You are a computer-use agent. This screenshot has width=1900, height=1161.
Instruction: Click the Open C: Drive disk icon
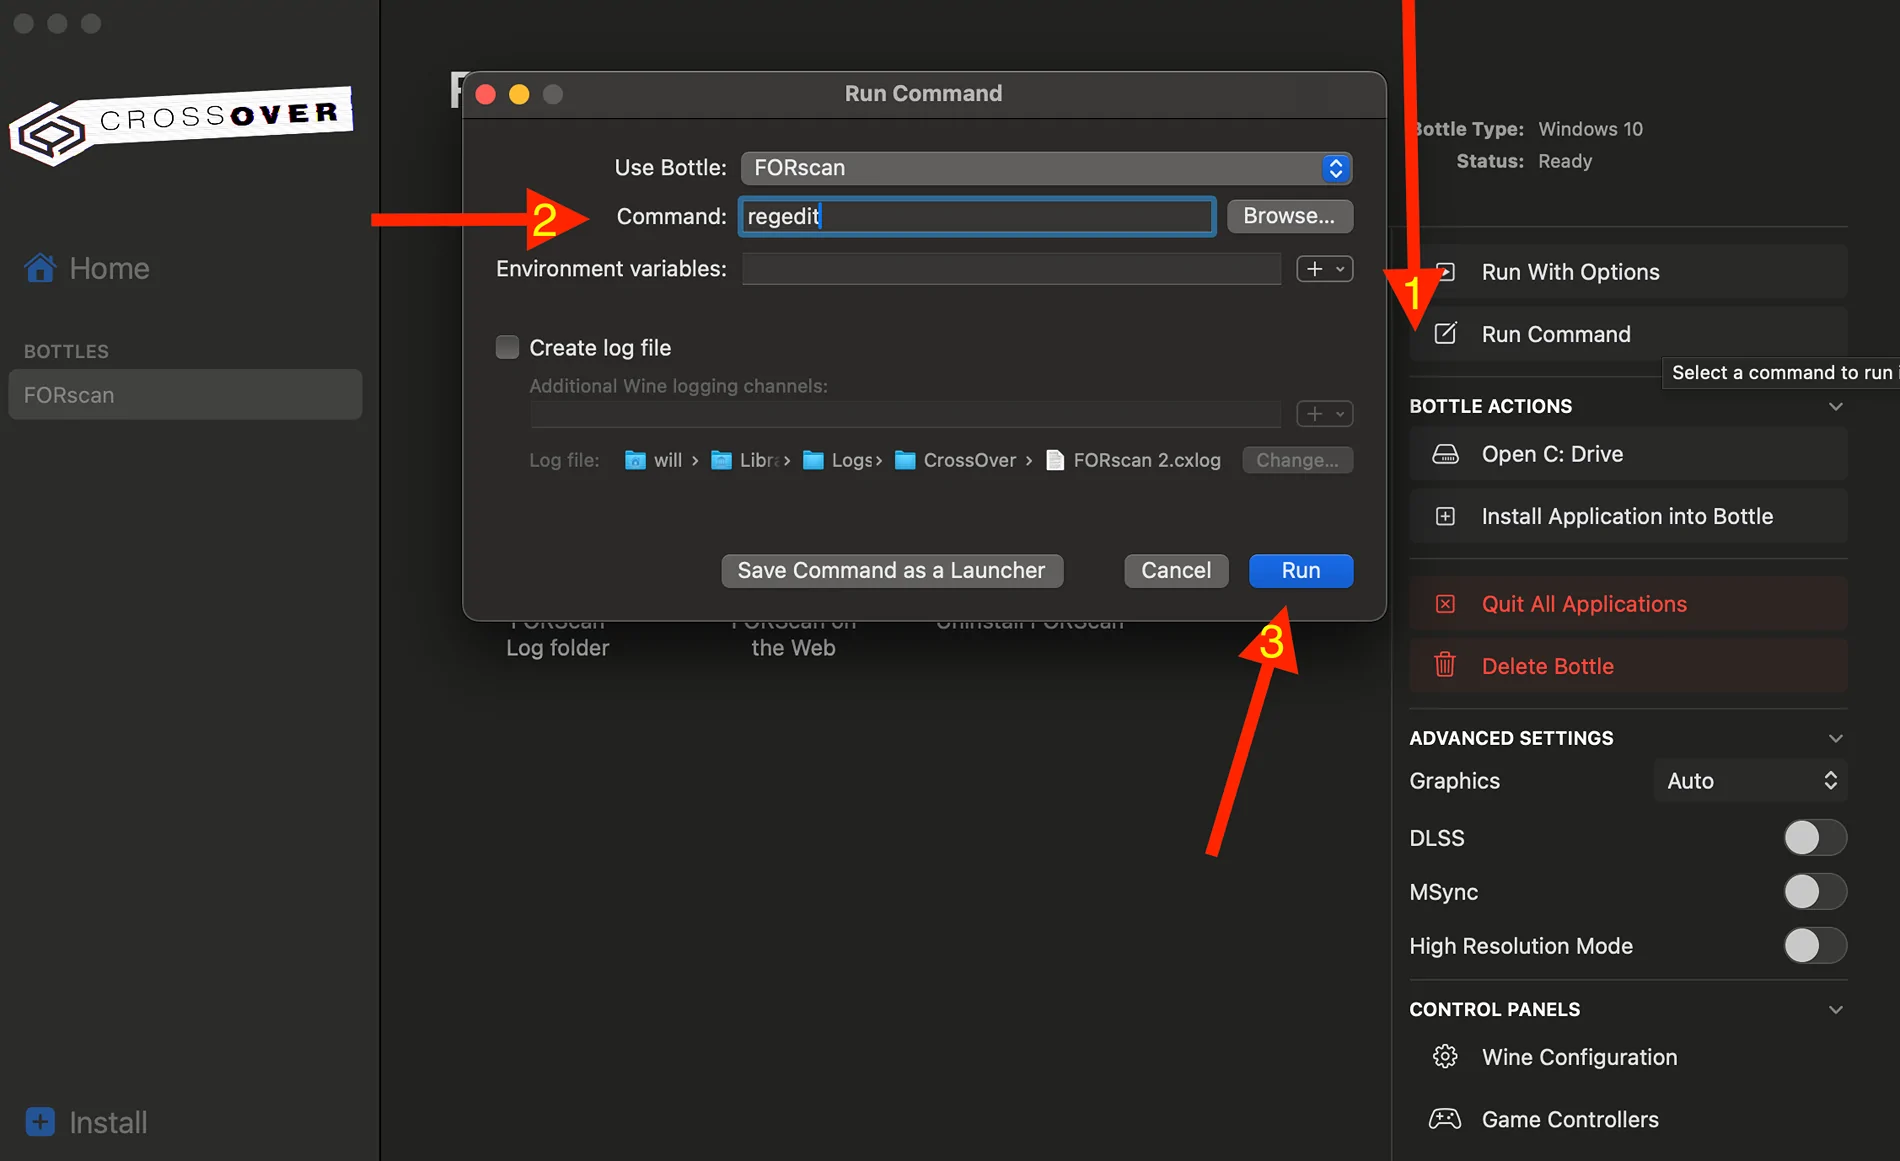click(1445, 454)
